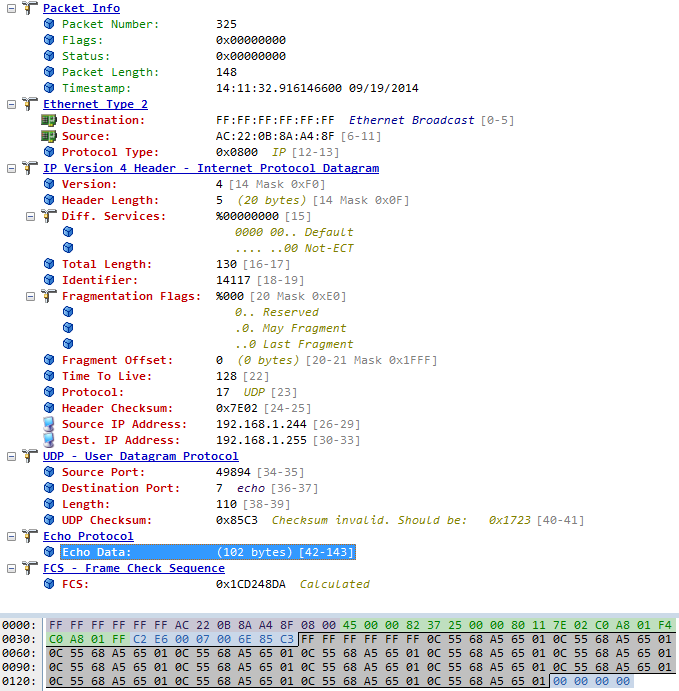Select Dest. IP Address 192.168.1.255
Screen dimensions: 679x691
click(x=211, y=440)
